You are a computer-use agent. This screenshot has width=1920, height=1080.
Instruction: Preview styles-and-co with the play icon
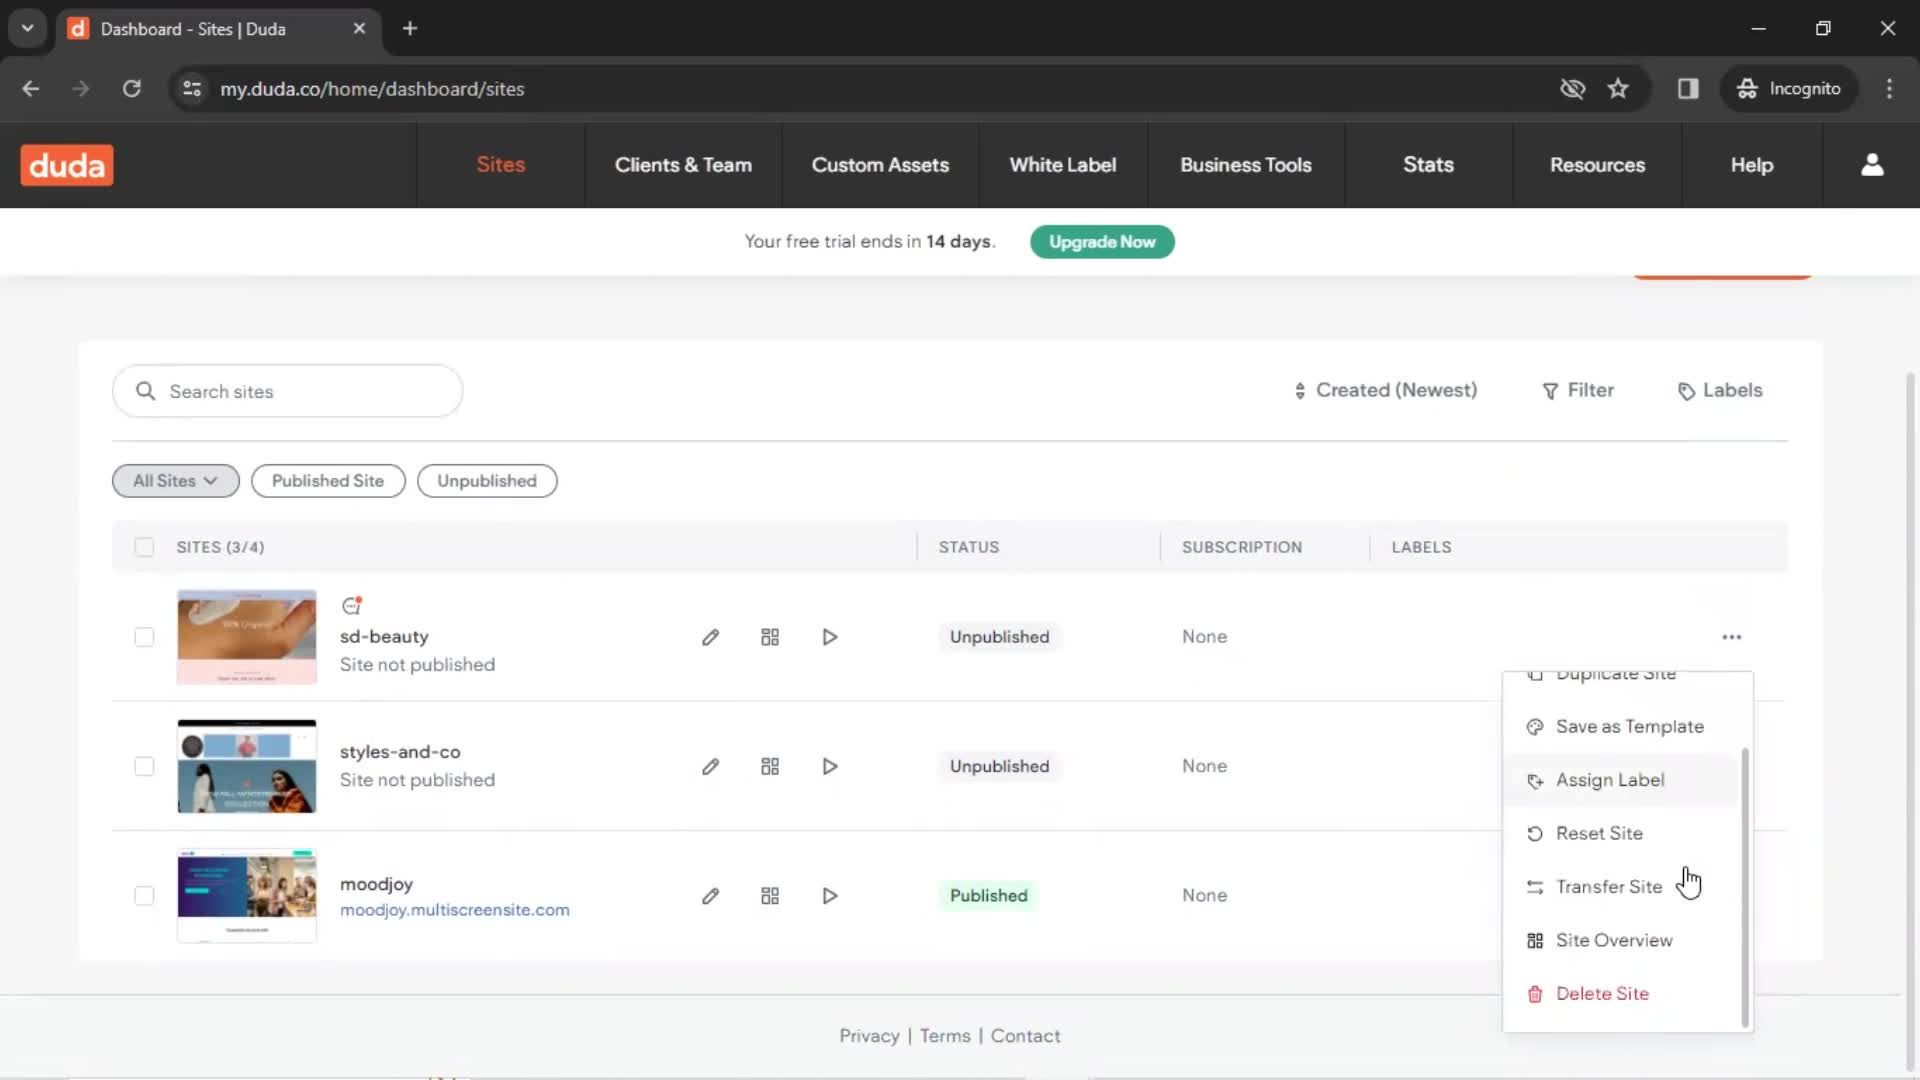point(830,766)
